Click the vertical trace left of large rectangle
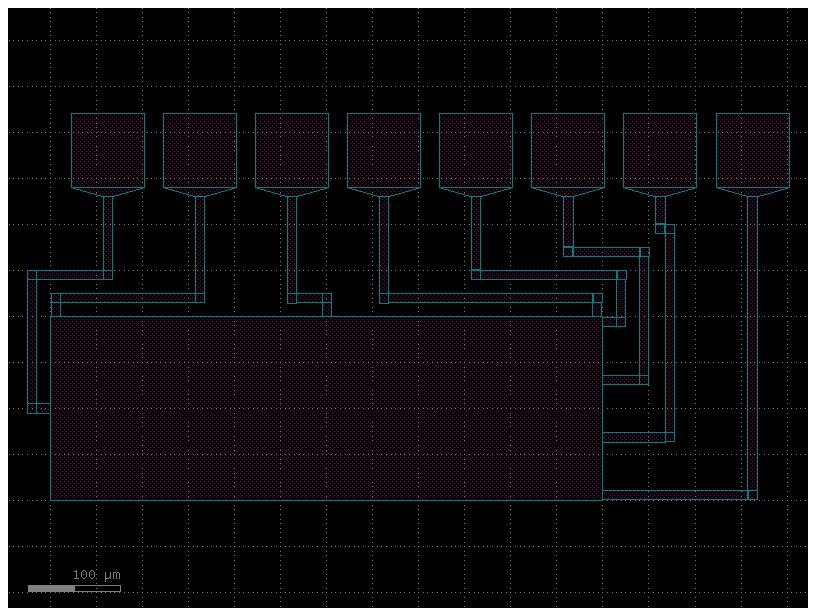The image size is (816, 616). tap(32, 340)
